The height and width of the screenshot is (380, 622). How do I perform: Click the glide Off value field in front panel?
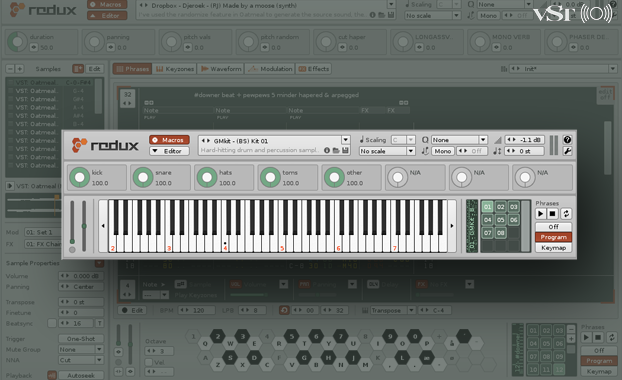471,151
